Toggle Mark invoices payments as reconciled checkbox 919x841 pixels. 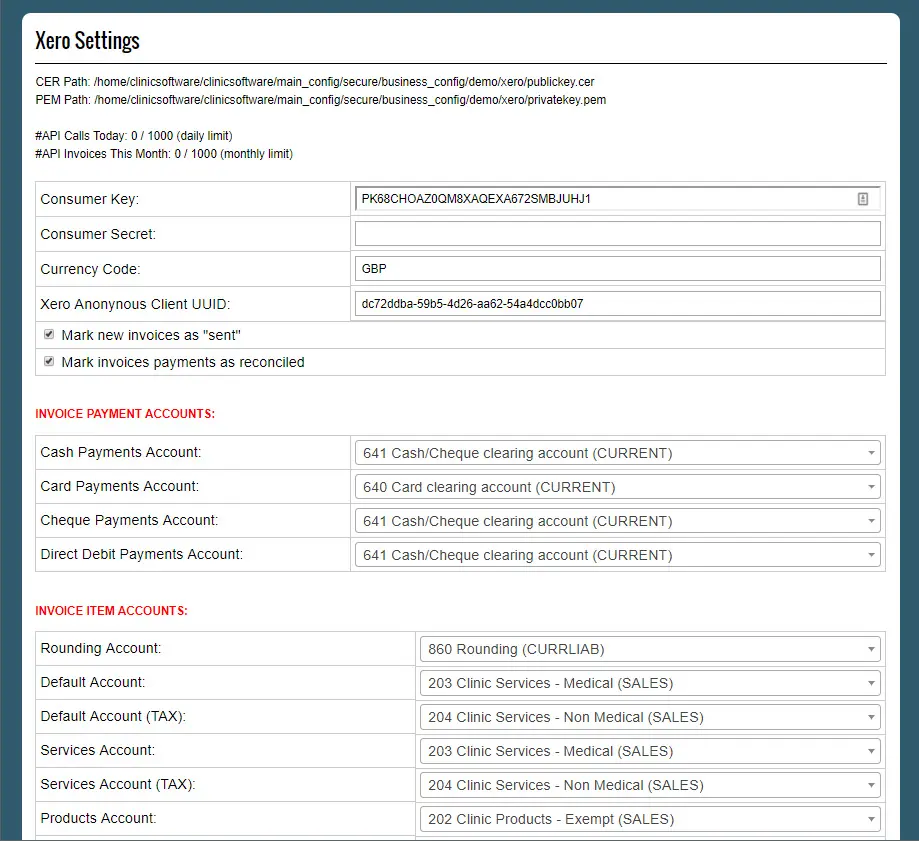point(49,361)
